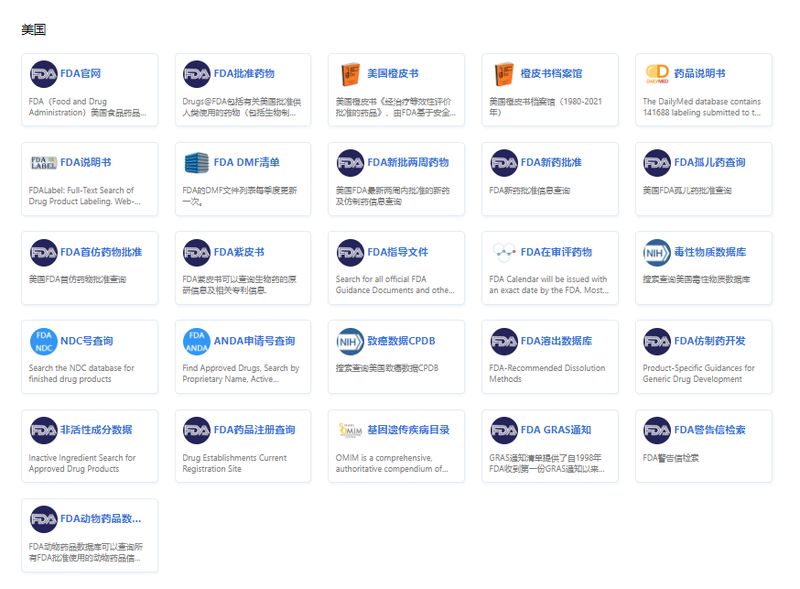Open the FDA孤儿药查询 title link
800x589 pixels.
coord(710,162)
